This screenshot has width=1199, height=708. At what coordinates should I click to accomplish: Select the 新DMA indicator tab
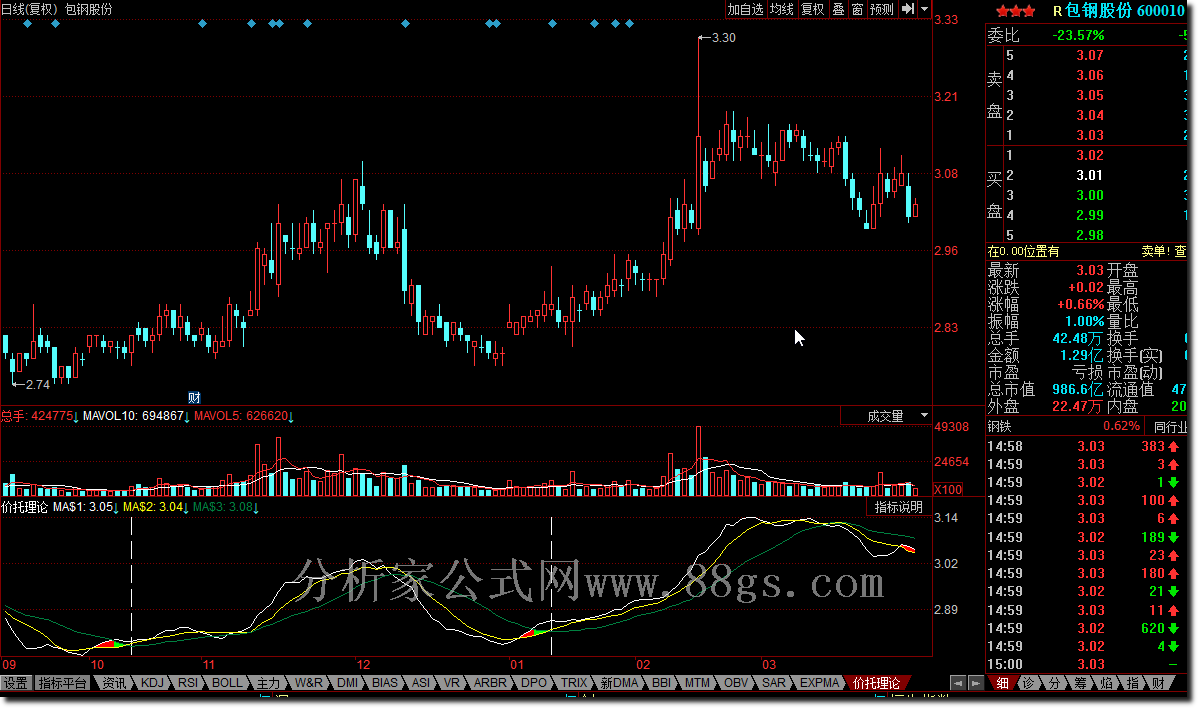tap(619, 683)
